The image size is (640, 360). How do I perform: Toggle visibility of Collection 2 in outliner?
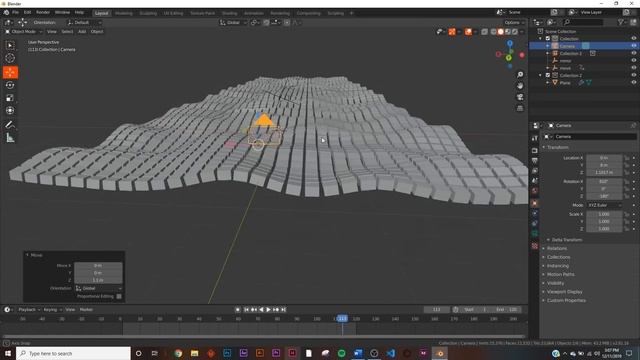[x=633, y=75]
